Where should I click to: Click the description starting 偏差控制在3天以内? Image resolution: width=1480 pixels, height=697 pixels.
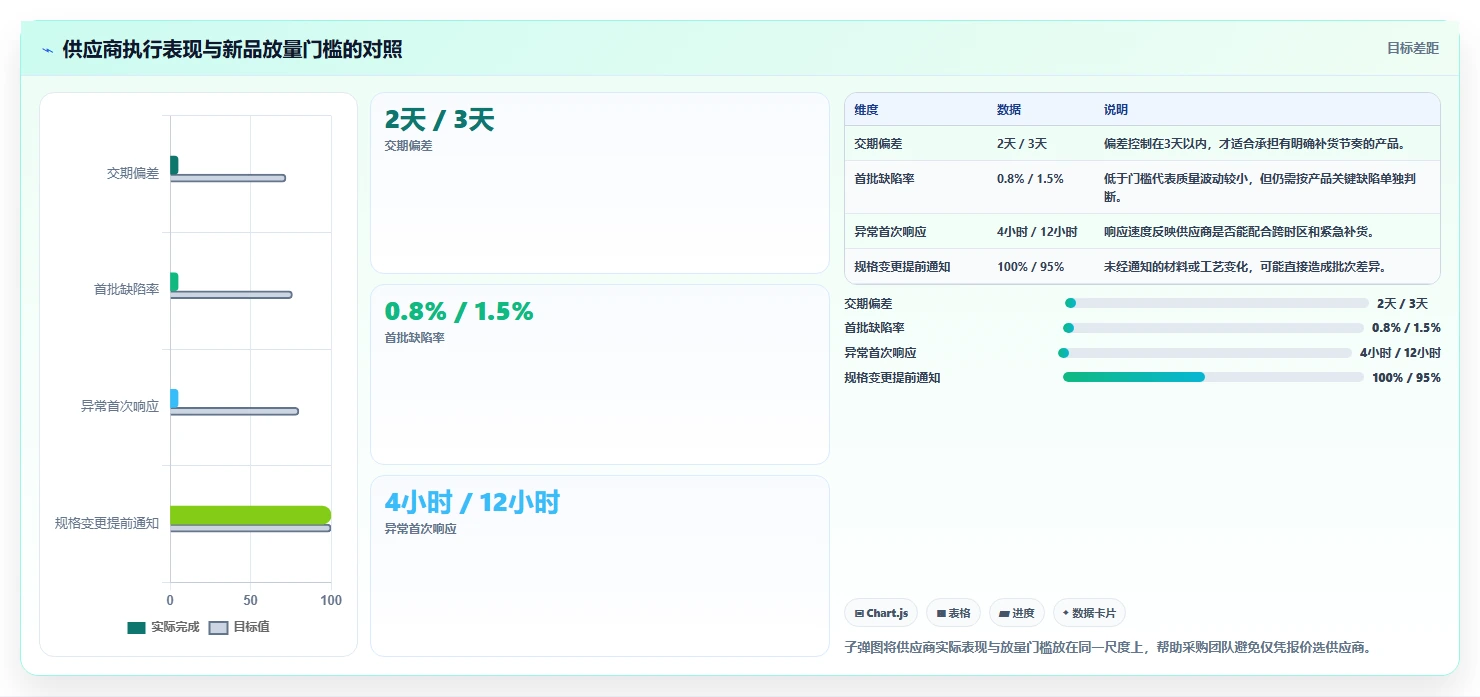click(1256, 144)
